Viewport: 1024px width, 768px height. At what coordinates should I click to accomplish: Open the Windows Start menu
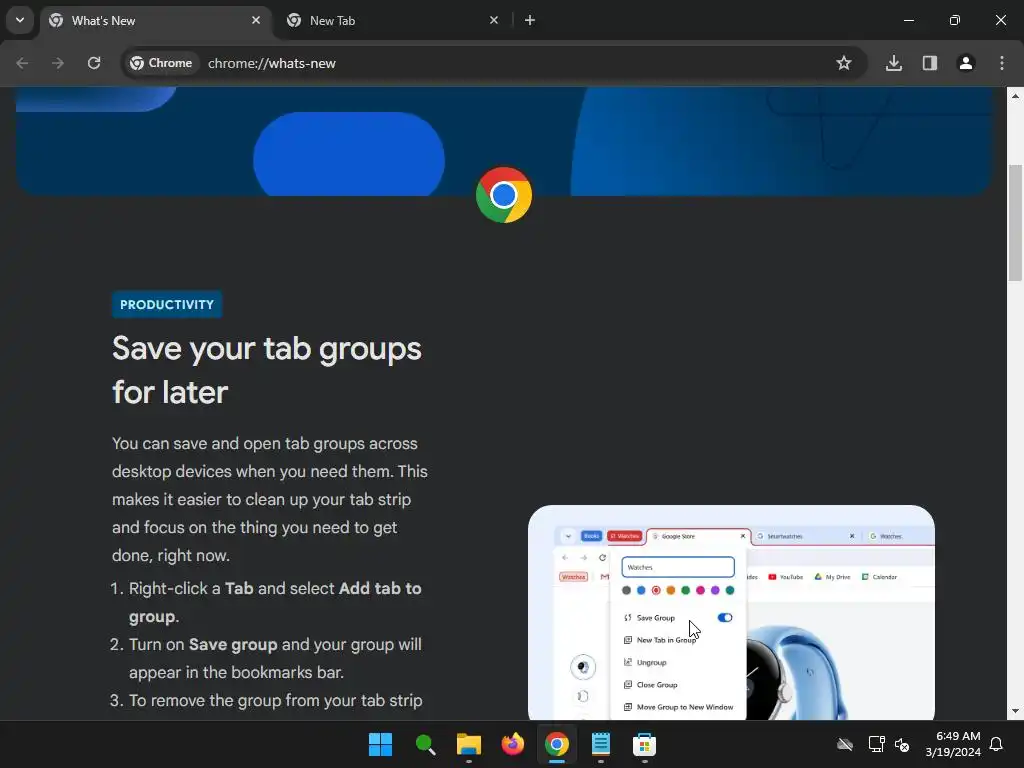coord(380,744)
